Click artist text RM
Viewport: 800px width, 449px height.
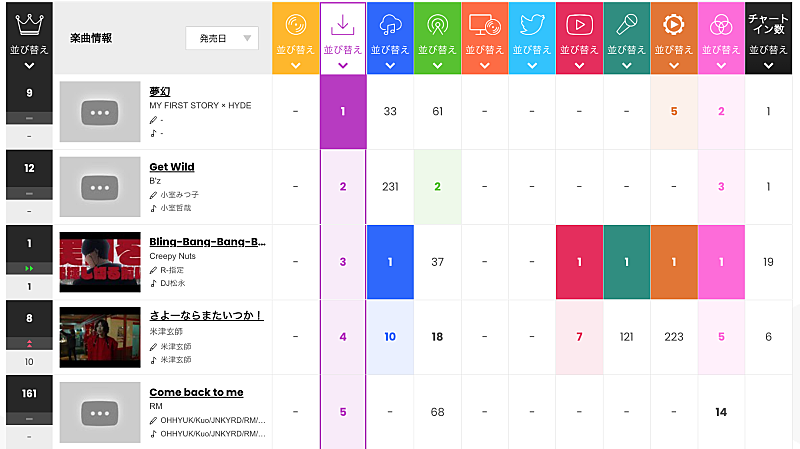tap(156, 406)
